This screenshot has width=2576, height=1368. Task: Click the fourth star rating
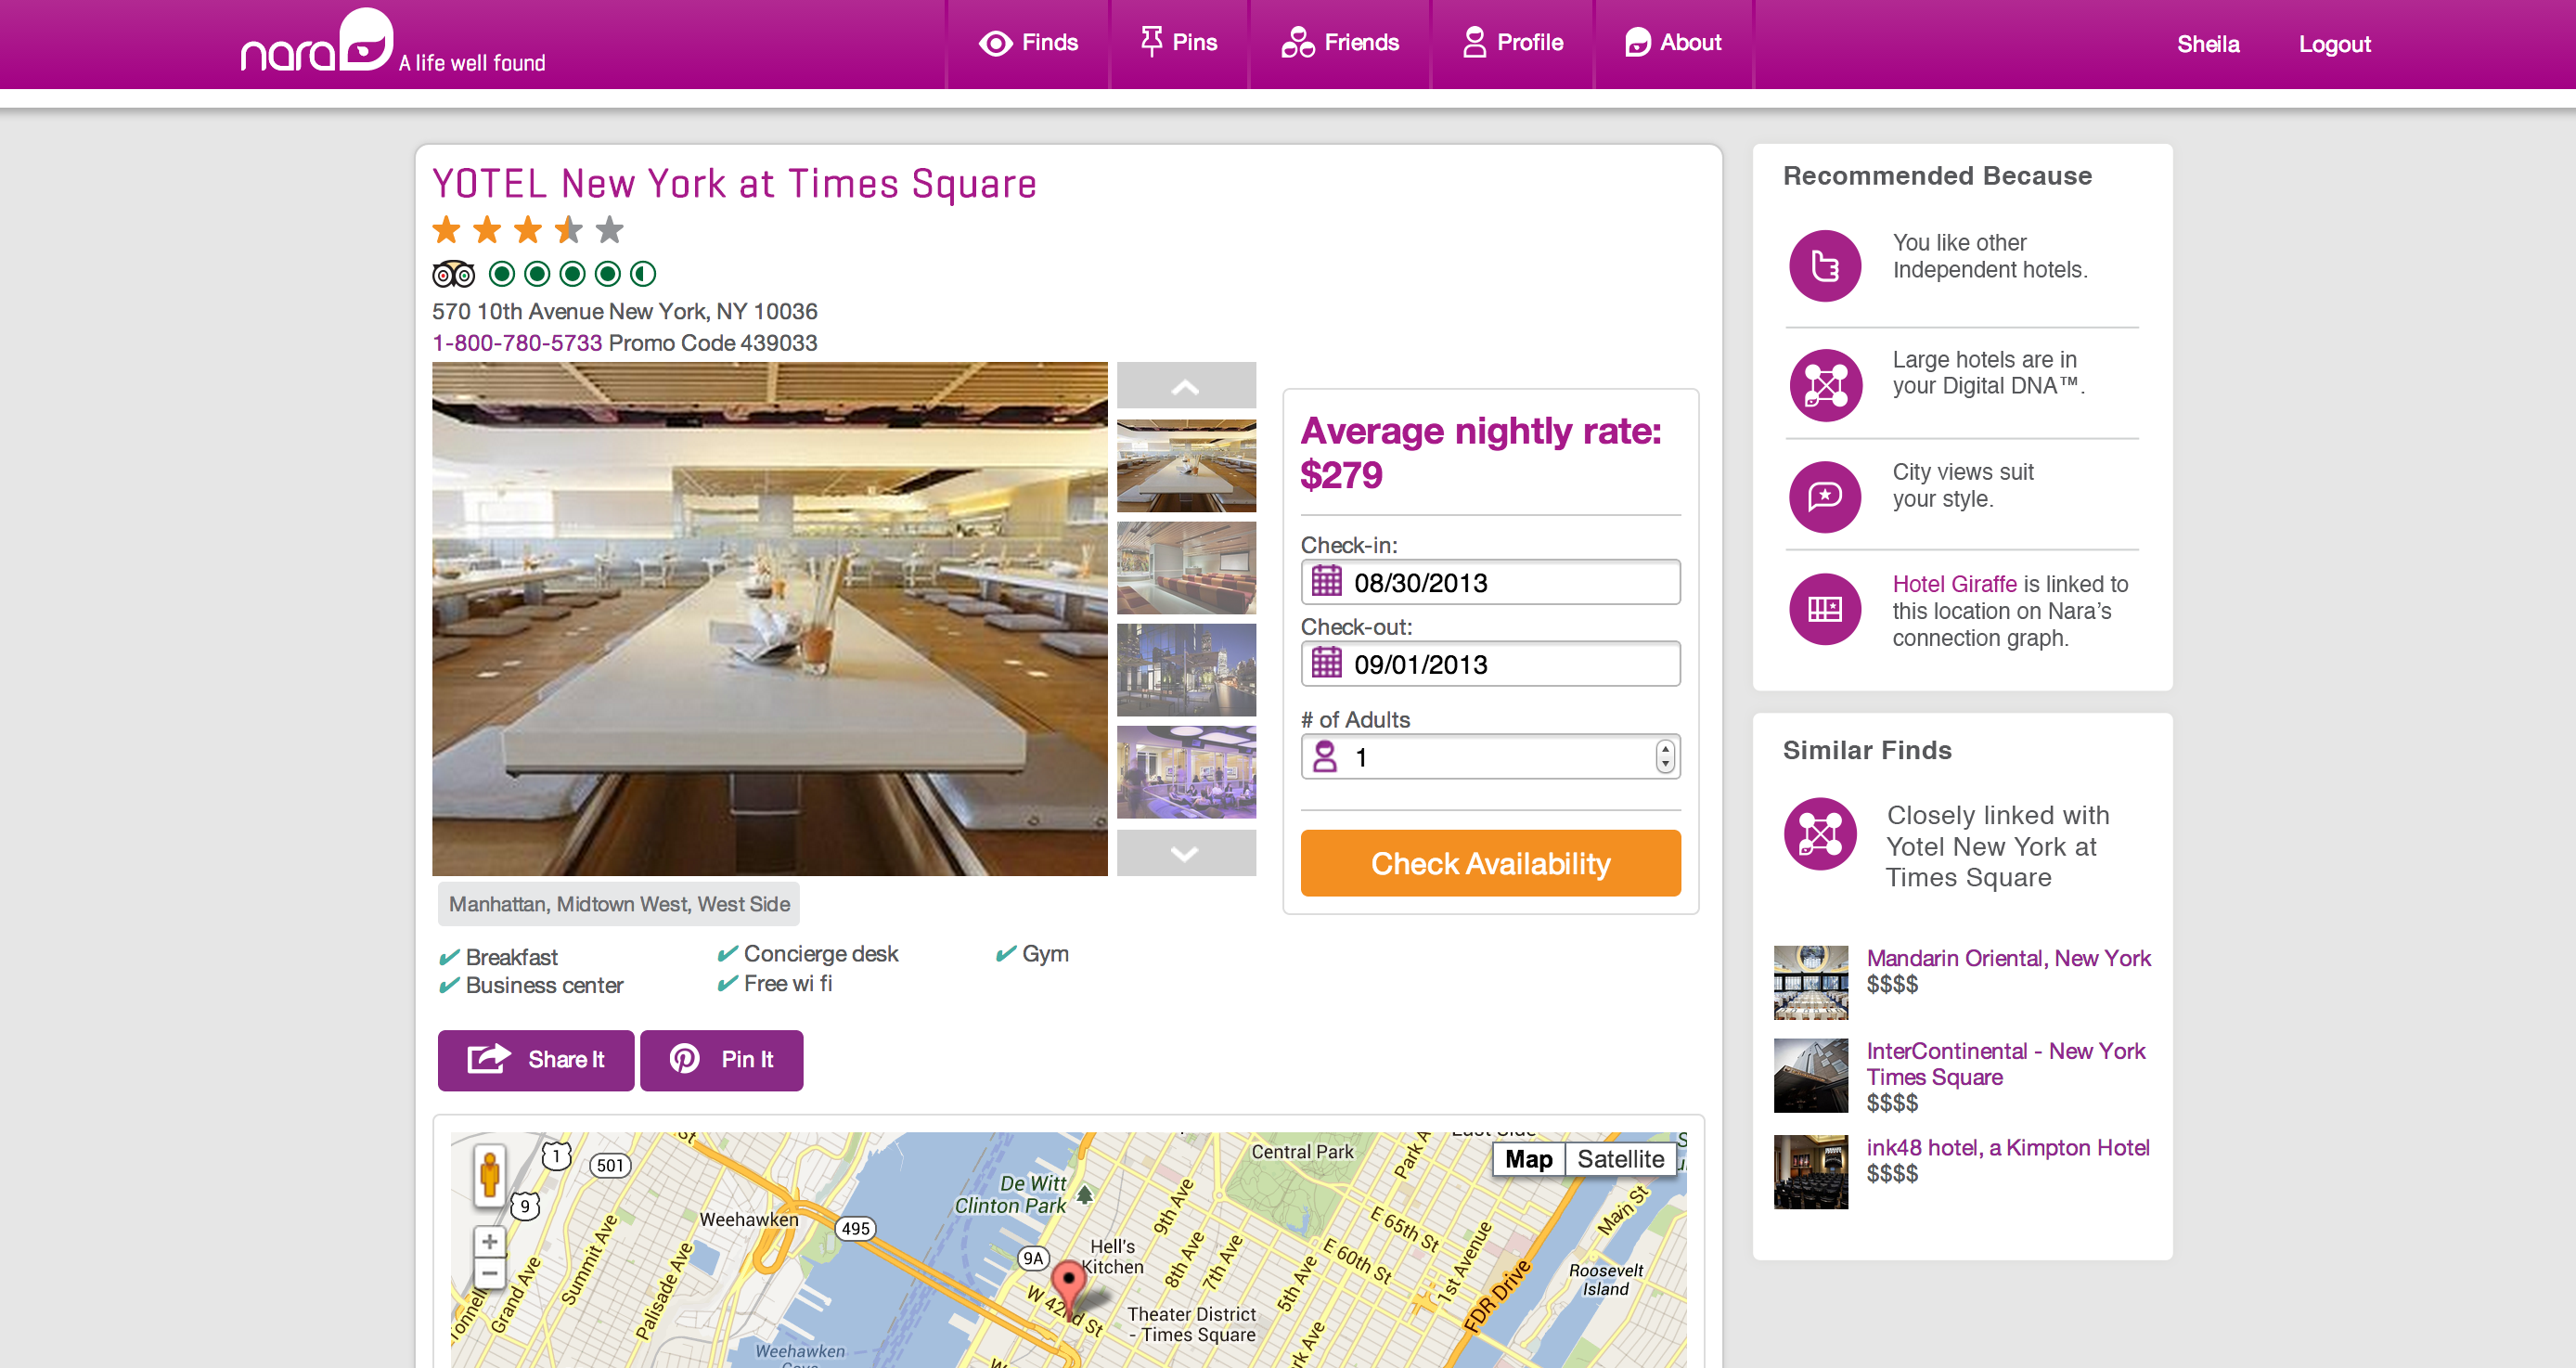568,230
